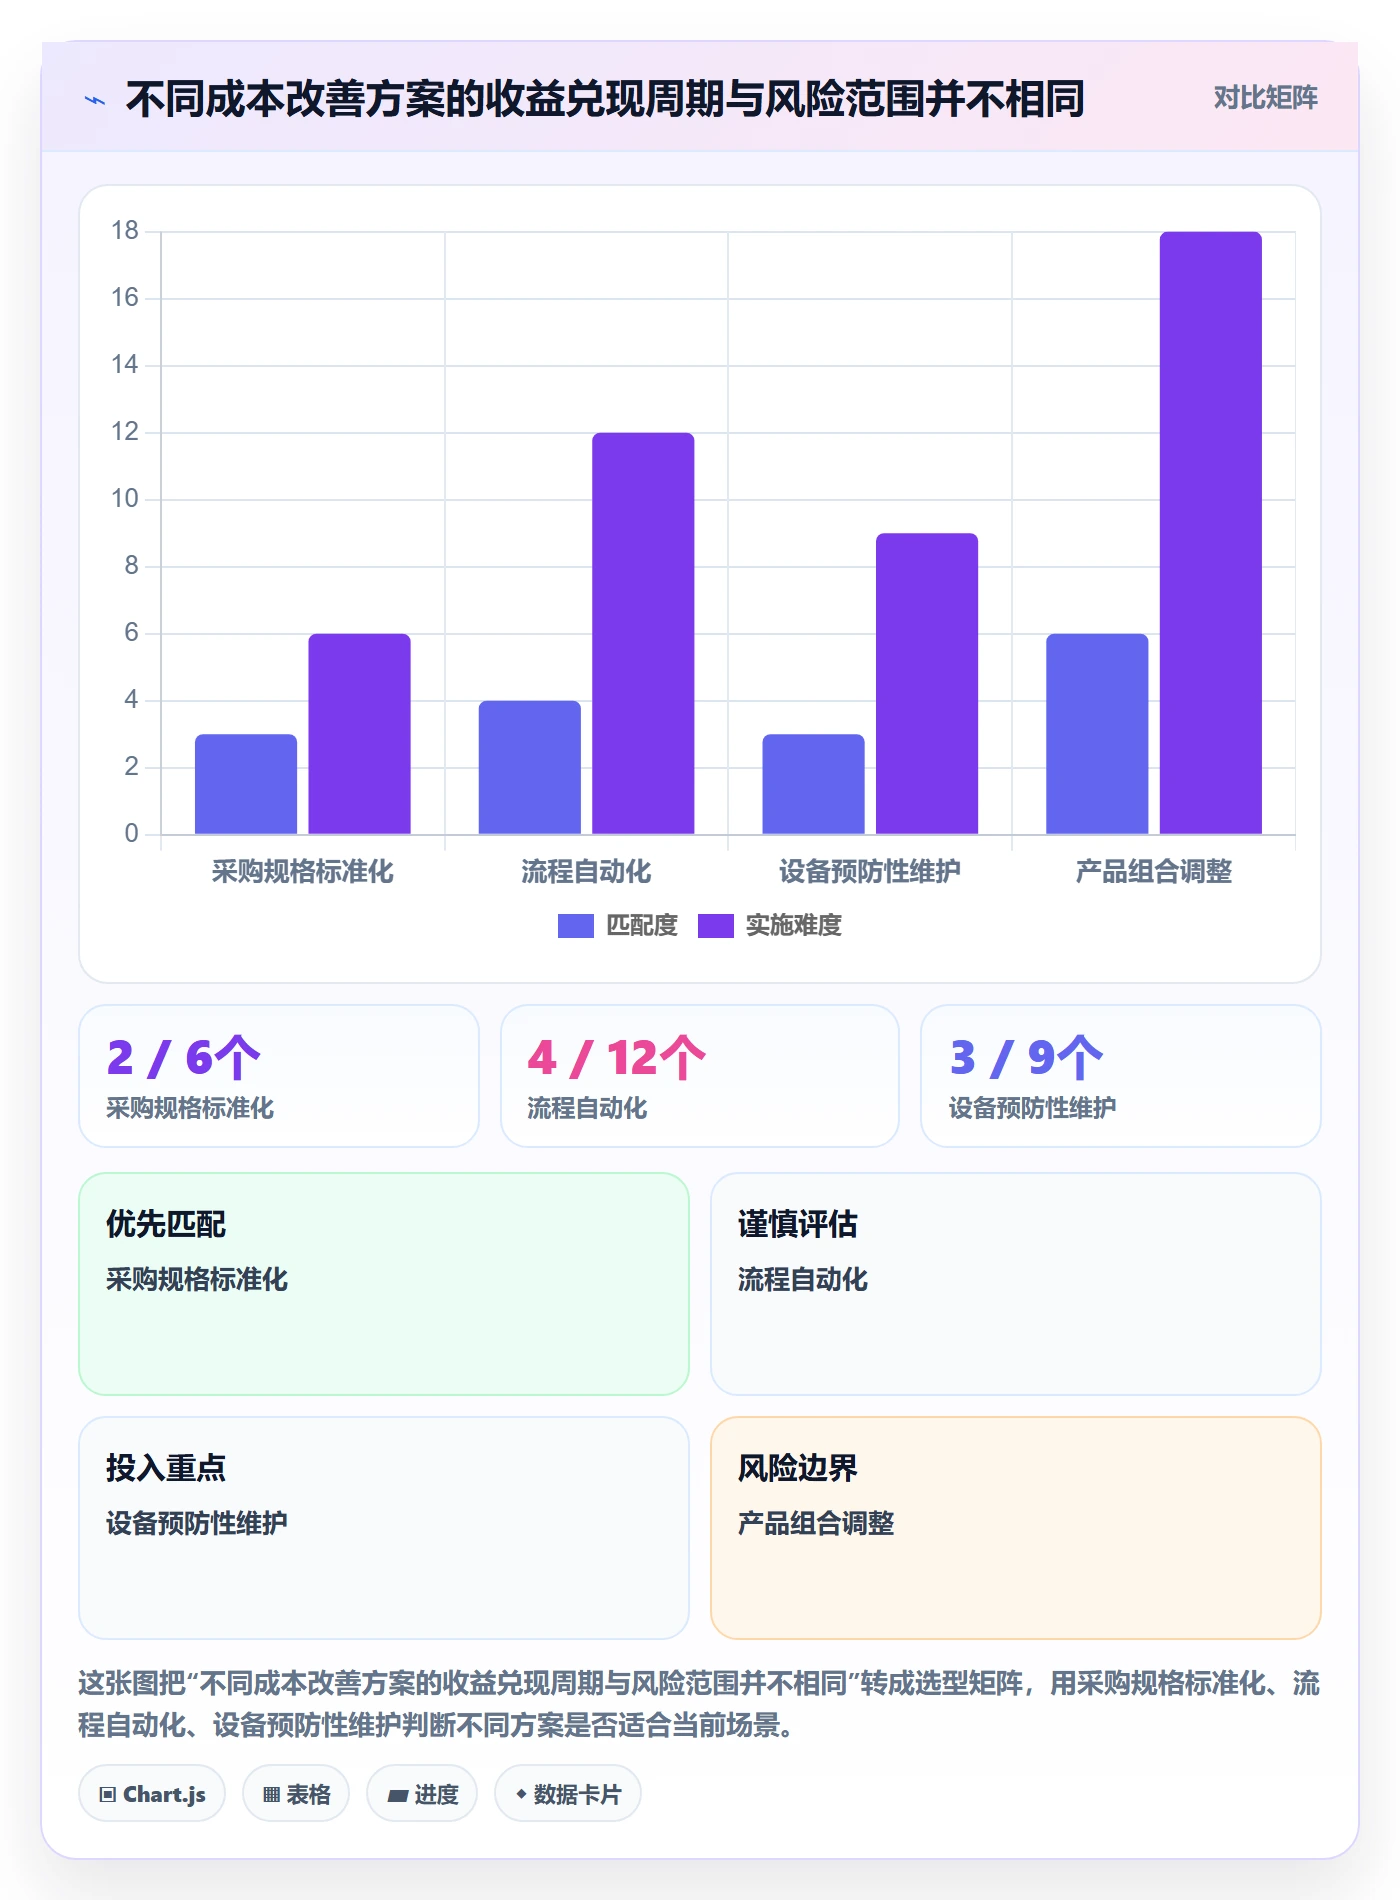The image size is (1400, 1900).
Task: Click 采购规格标准化 caption under 2 / 6个
Action: tap(190, 1108)
